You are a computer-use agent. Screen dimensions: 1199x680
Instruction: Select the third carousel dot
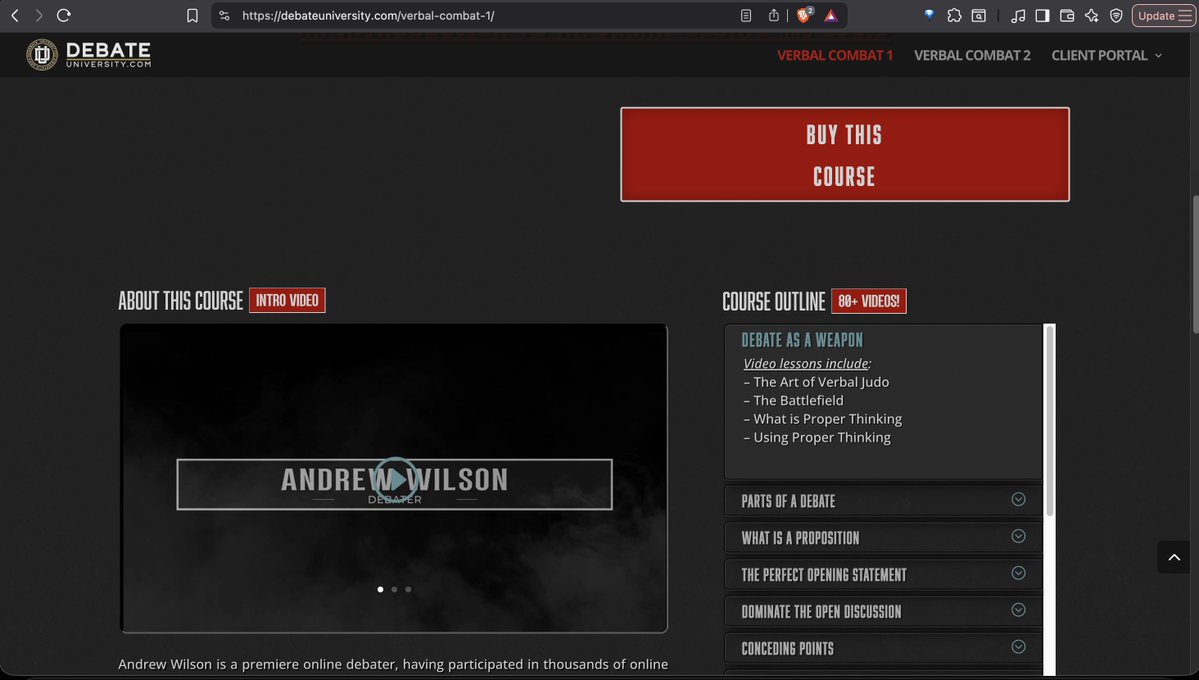tap(408, 589)
